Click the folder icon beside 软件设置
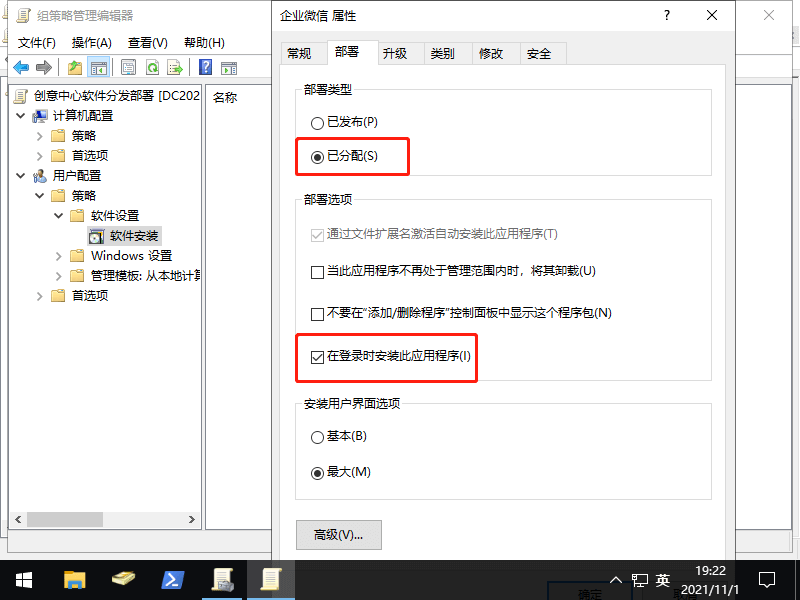The height and width of the screenshot is (600, 800). [x=77, y=216]
